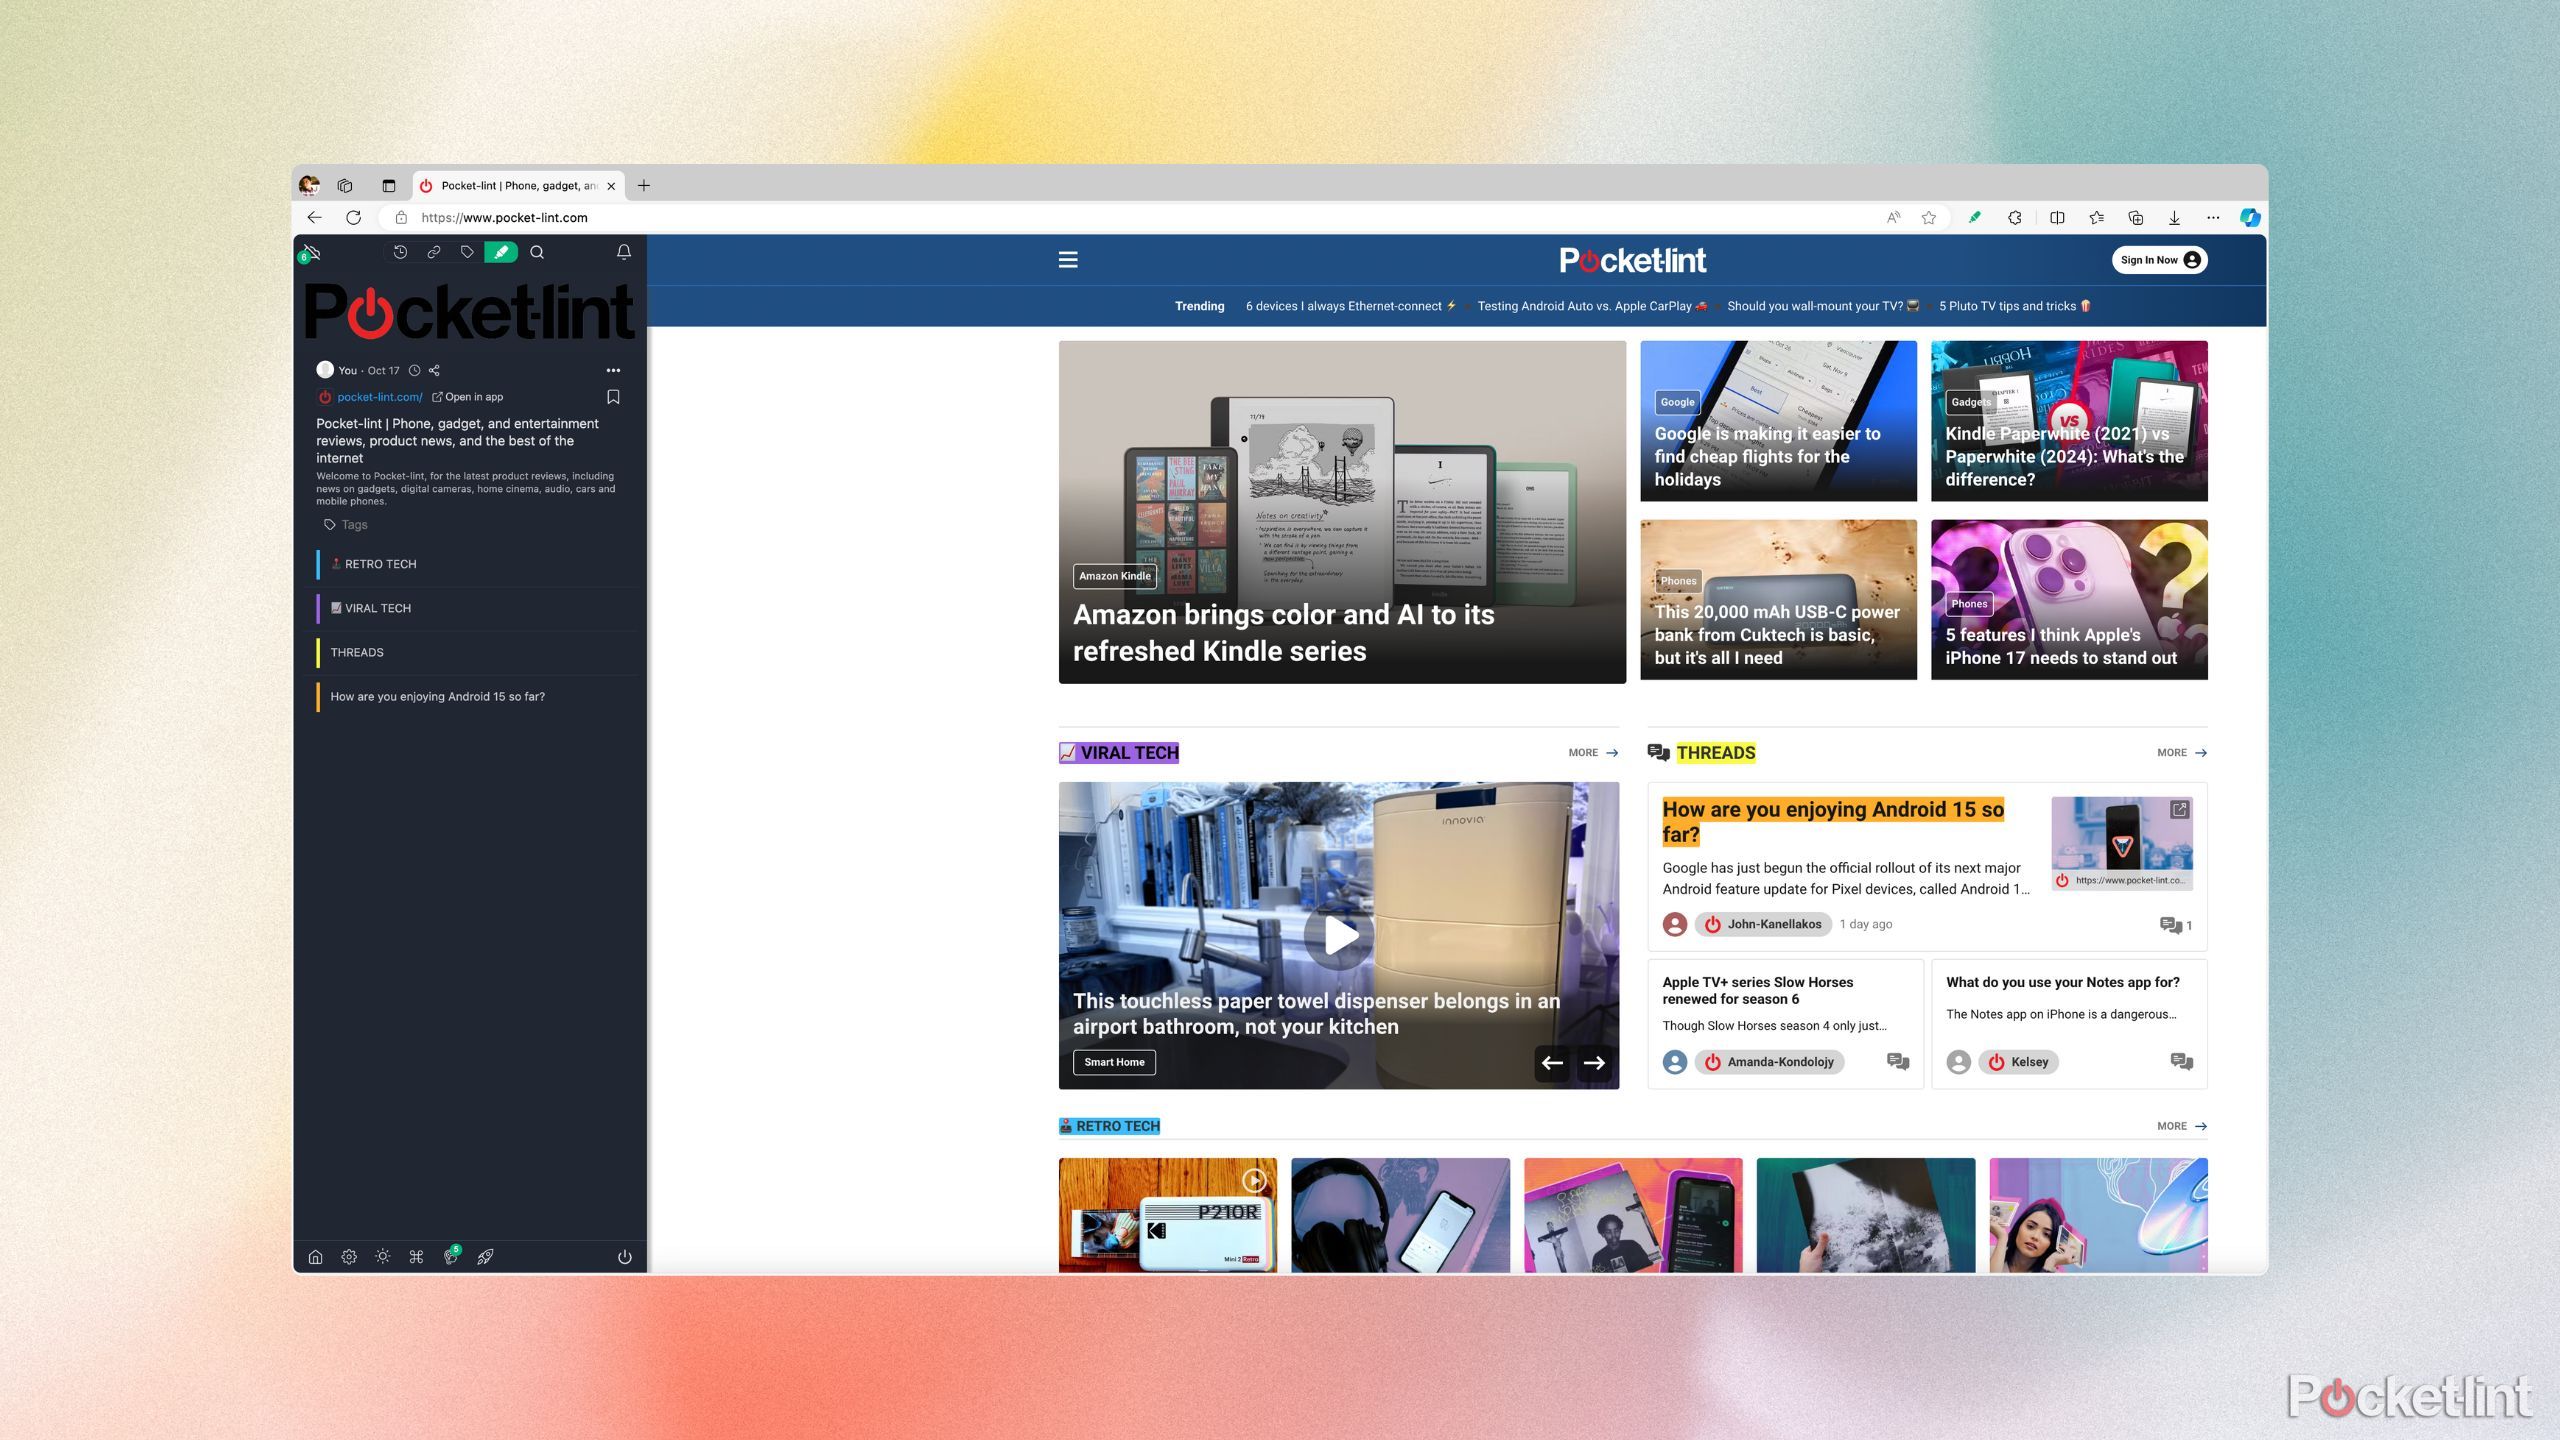Open the history clock icon in sidebar
This screenshot has width=2560, height=1440.
400,252
